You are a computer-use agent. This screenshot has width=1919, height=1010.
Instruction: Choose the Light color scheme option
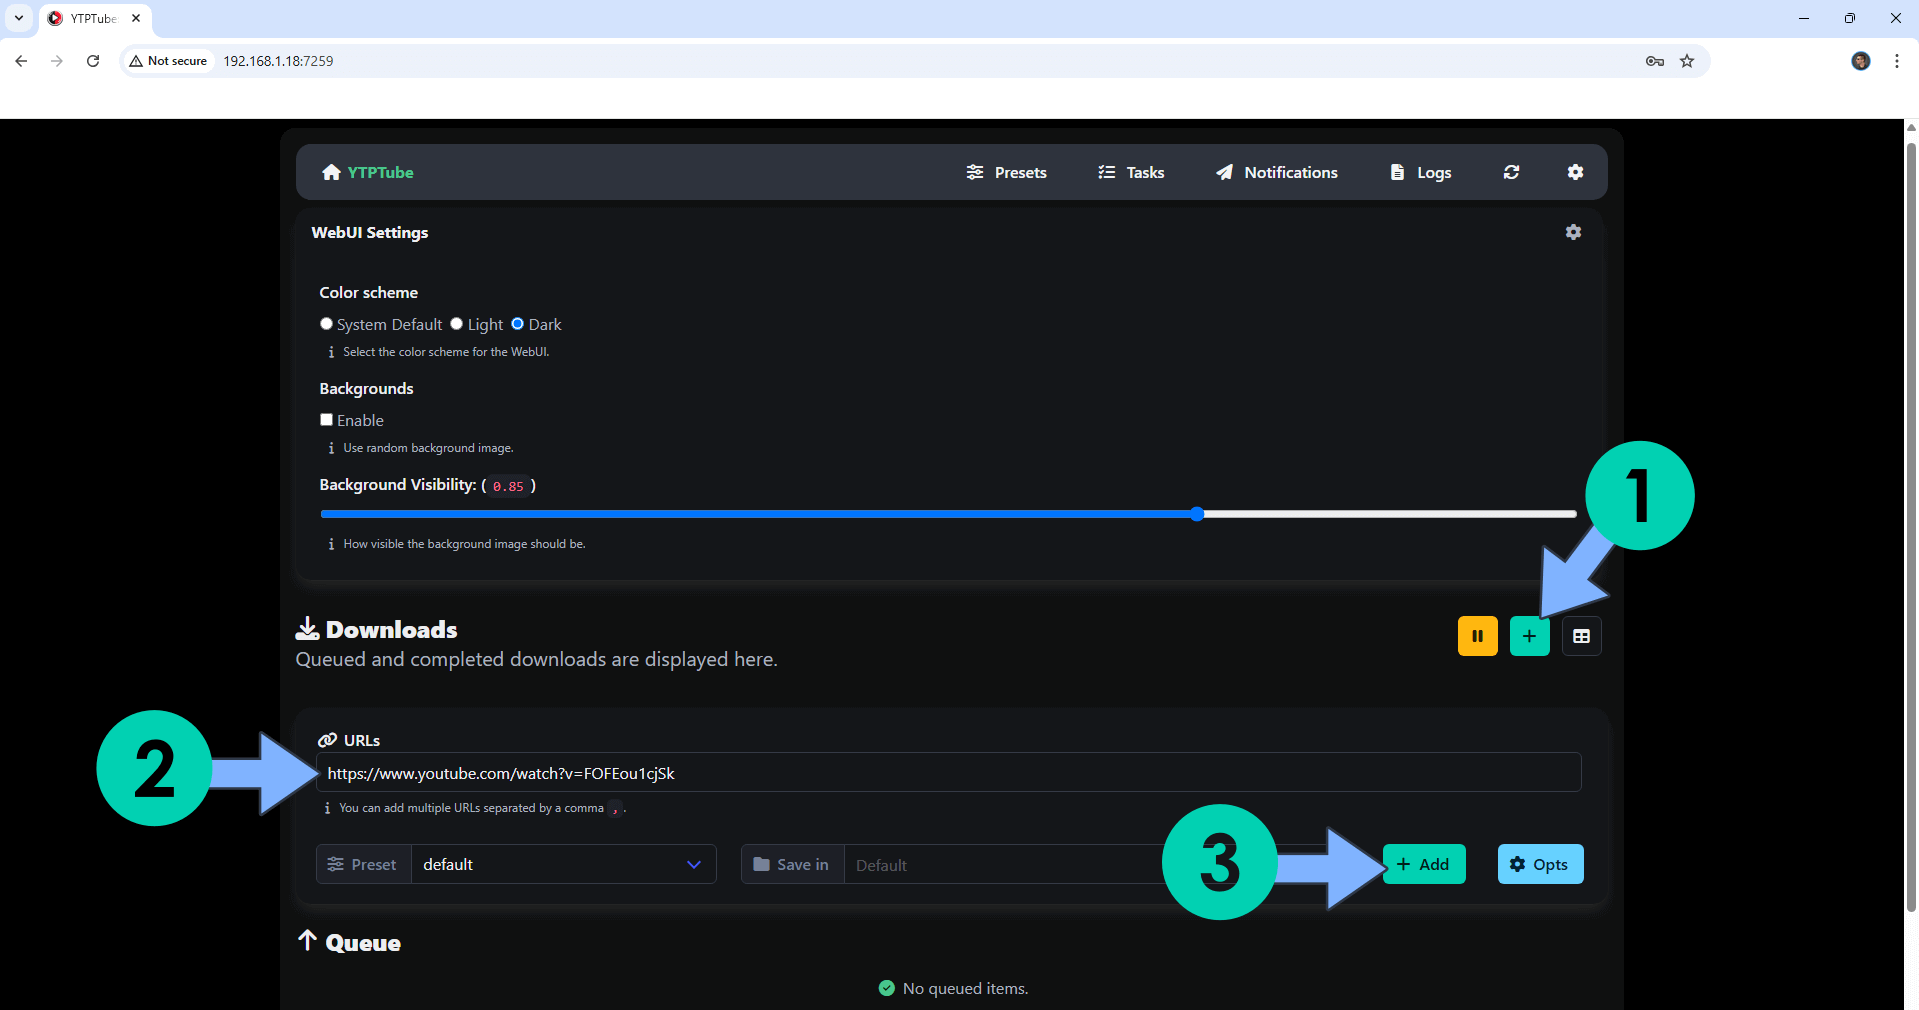click(457, 324)
